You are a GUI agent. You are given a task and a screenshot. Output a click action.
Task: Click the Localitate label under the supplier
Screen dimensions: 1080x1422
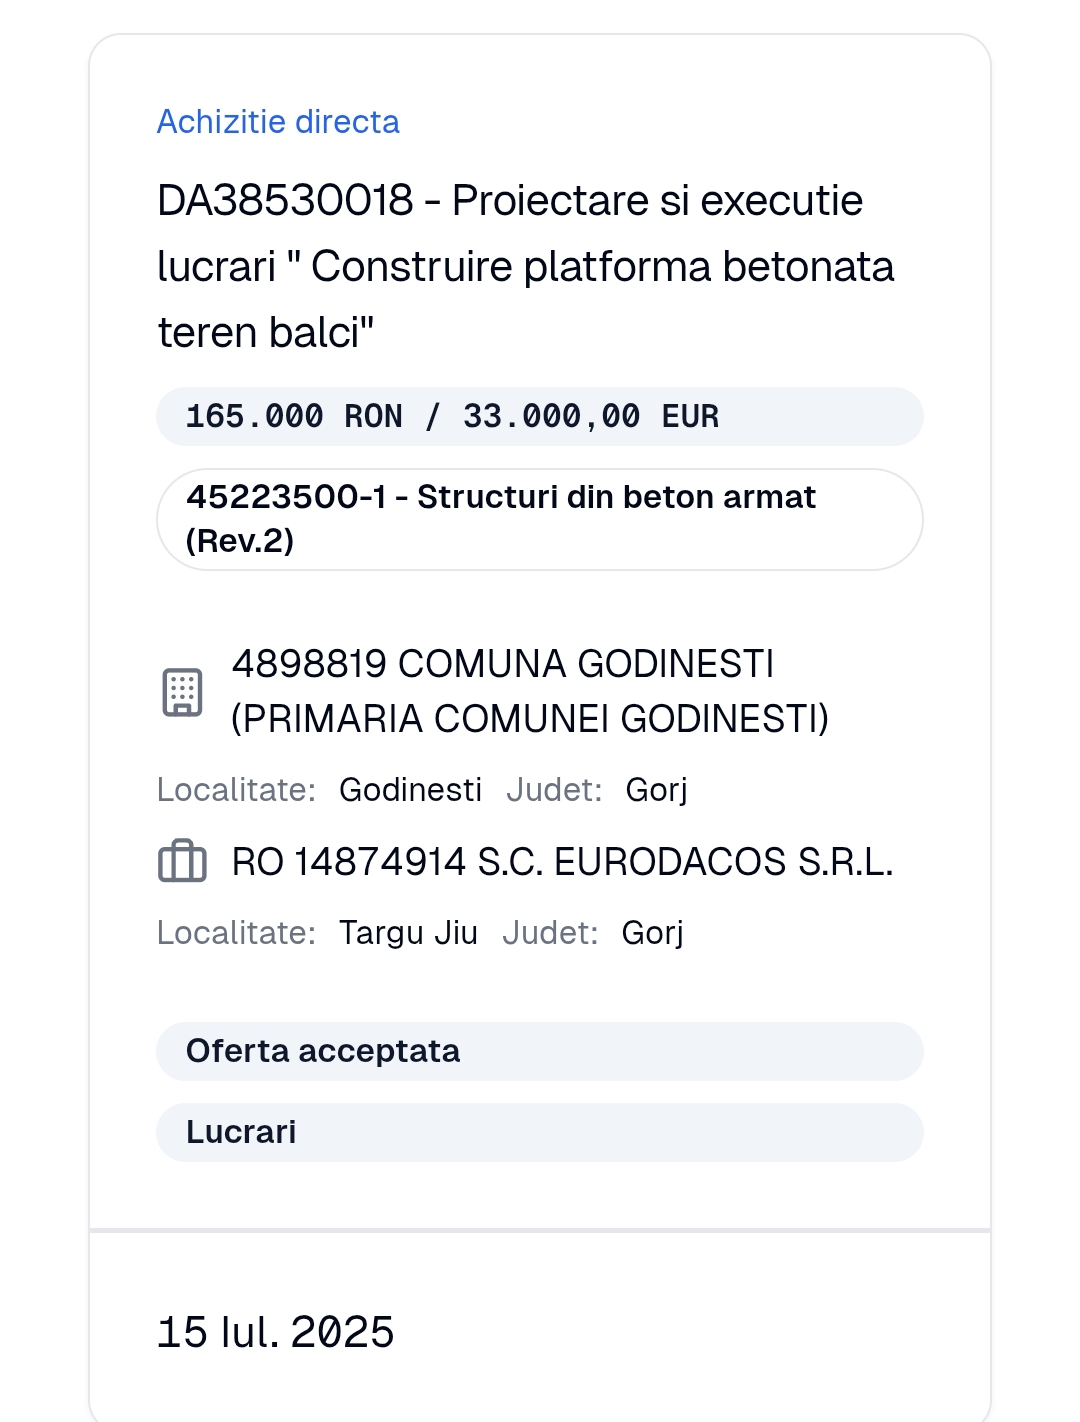236,933
